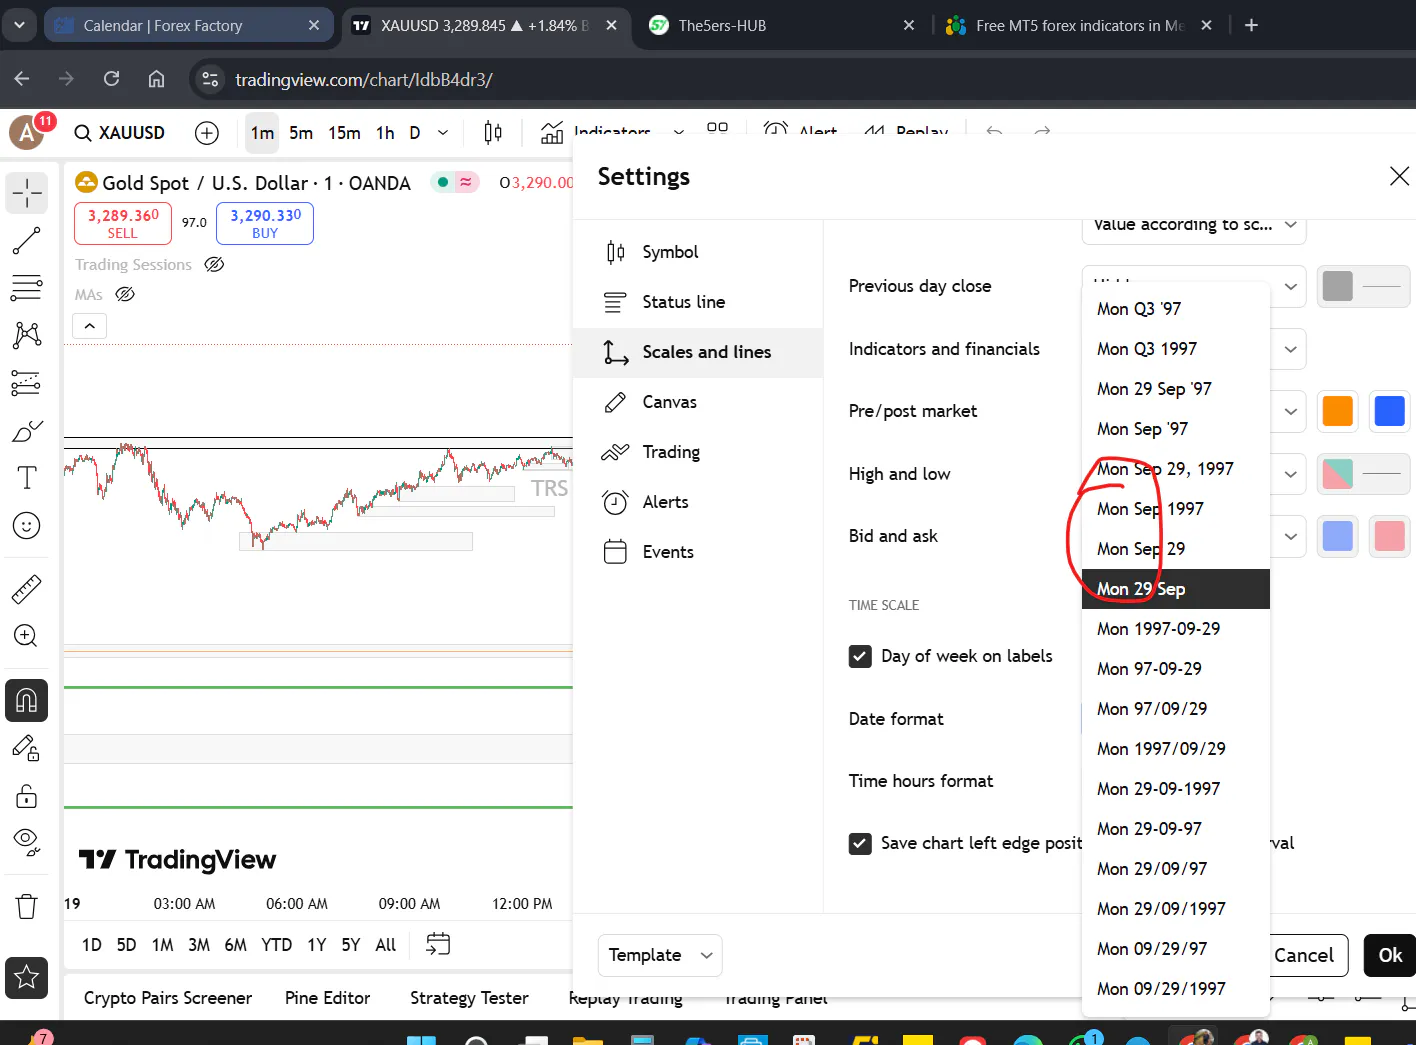Confirm settings with Ok button
This screenshot has width=1416, height=1045.
[x=1390, y=955]
